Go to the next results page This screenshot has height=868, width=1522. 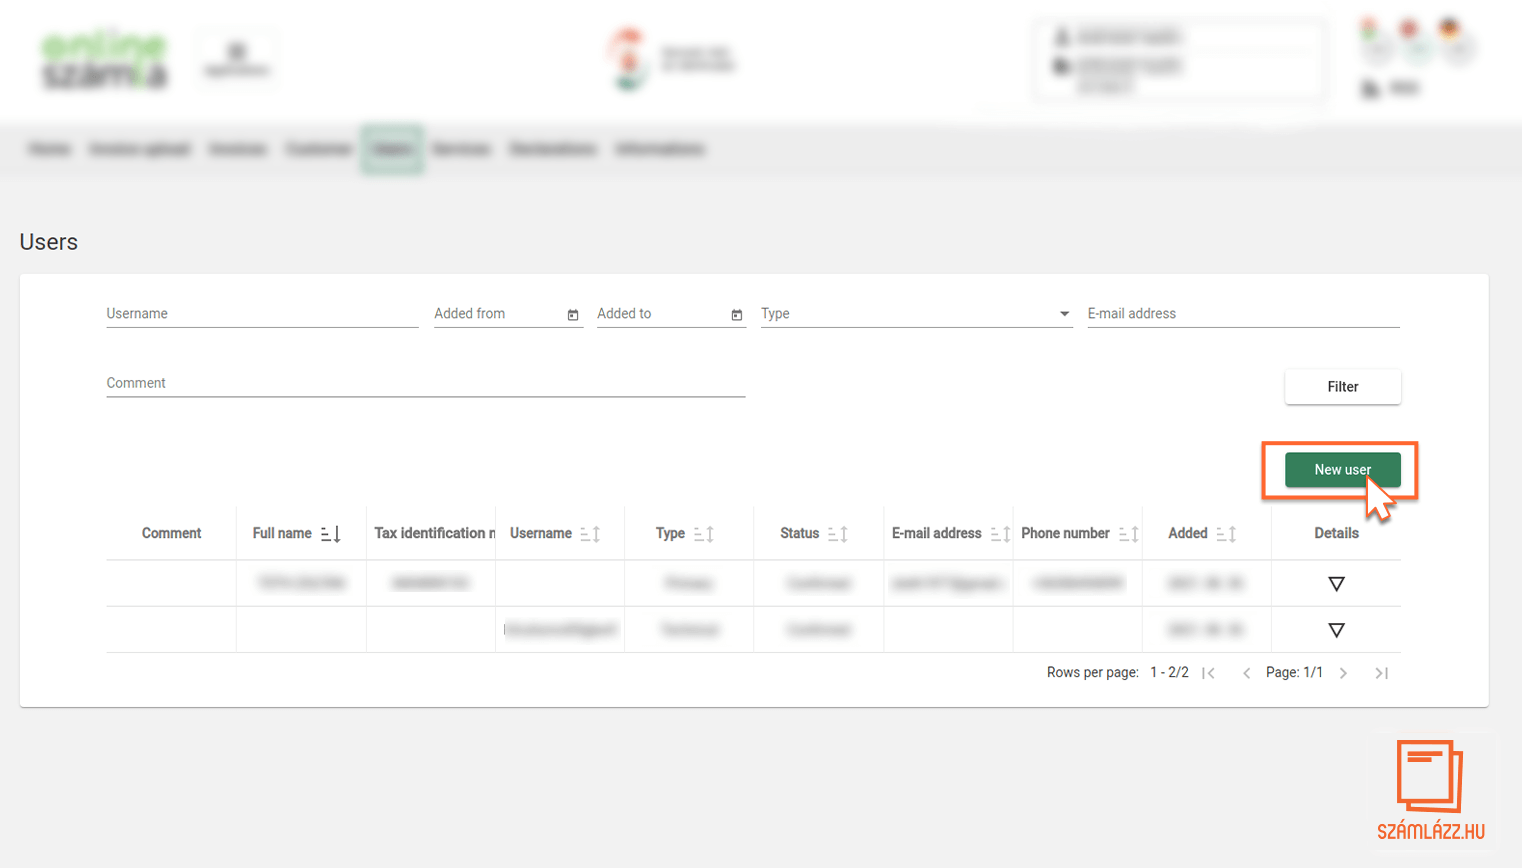click(1344, 673)
